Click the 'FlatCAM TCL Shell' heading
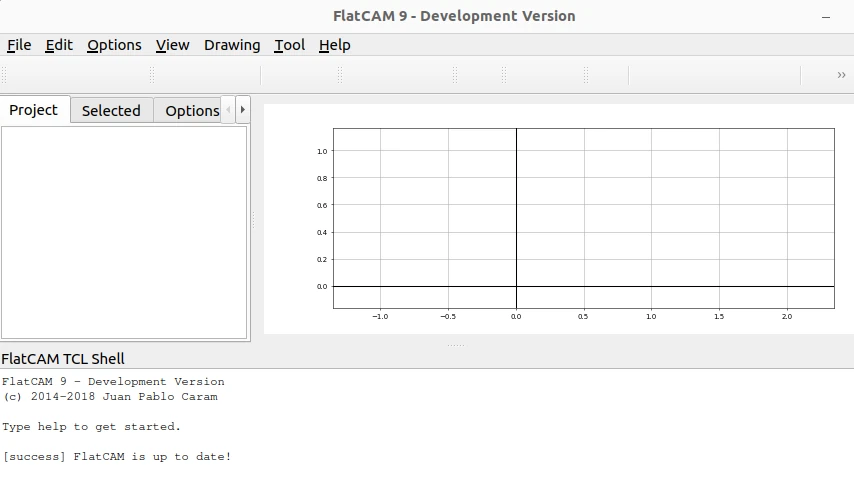 point(63,359)
